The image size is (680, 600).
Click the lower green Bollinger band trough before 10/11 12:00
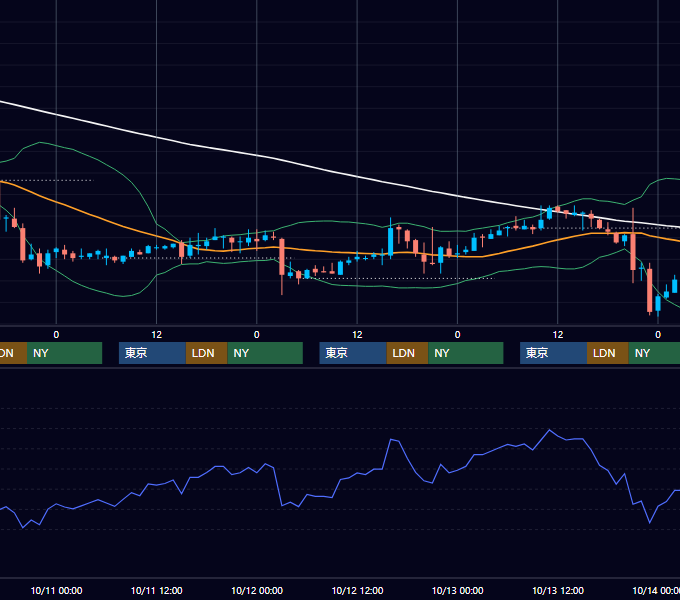coord(123,296)
